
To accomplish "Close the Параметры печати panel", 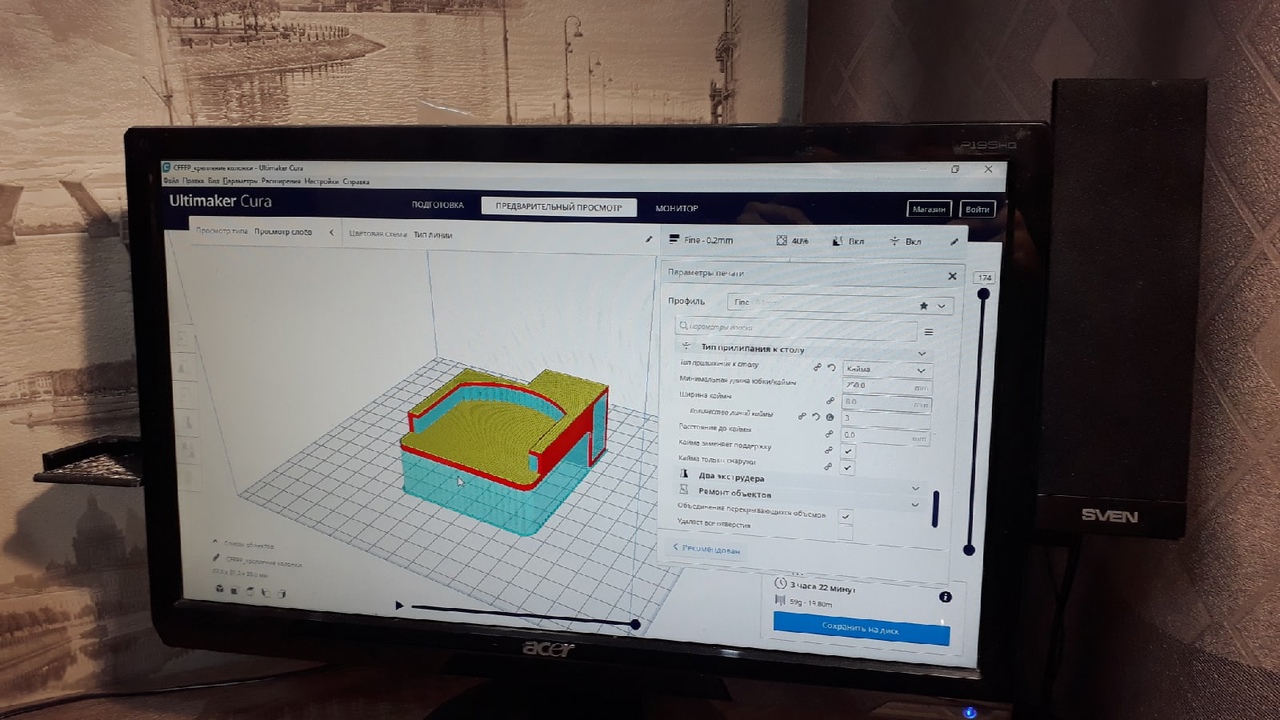I will [952, 276].
